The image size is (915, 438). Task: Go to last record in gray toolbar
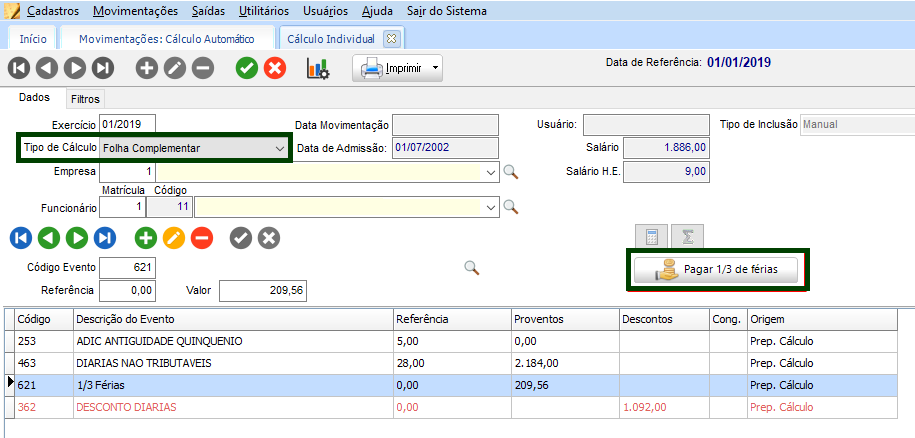pos(103,68)
